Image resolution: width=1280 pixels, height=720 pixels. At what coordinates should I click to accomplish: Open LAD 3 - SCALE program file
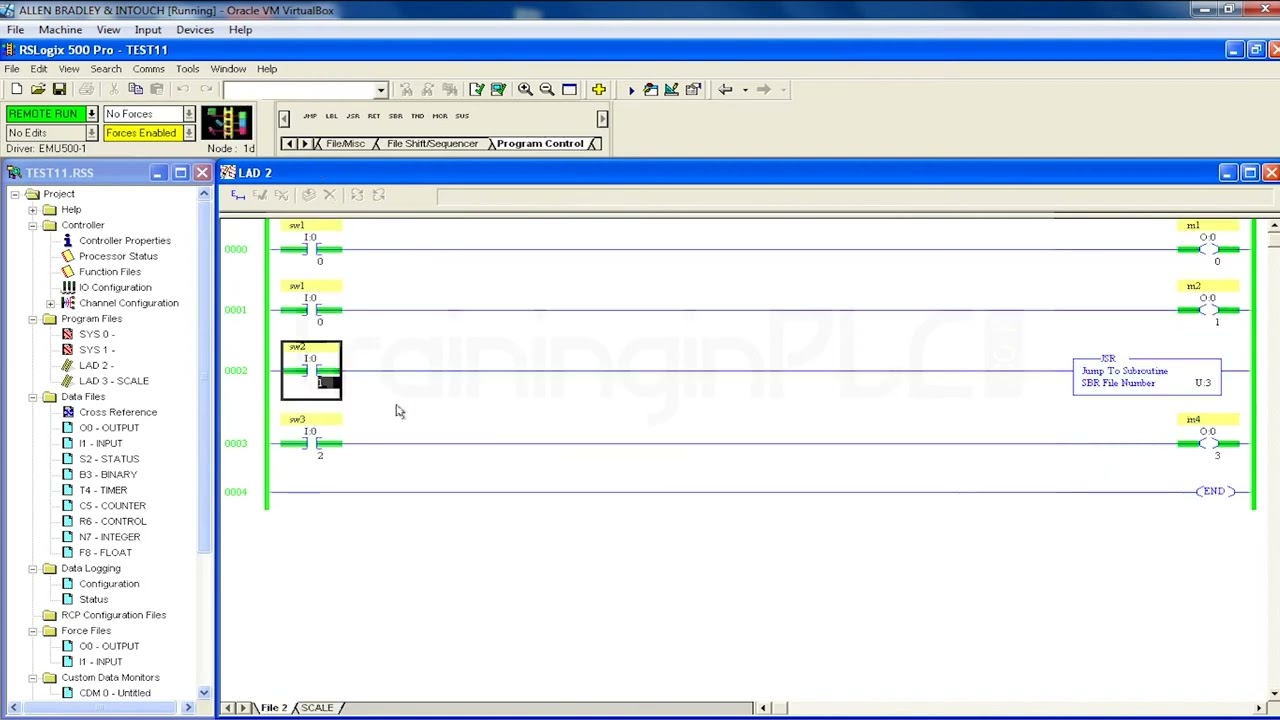113,381
